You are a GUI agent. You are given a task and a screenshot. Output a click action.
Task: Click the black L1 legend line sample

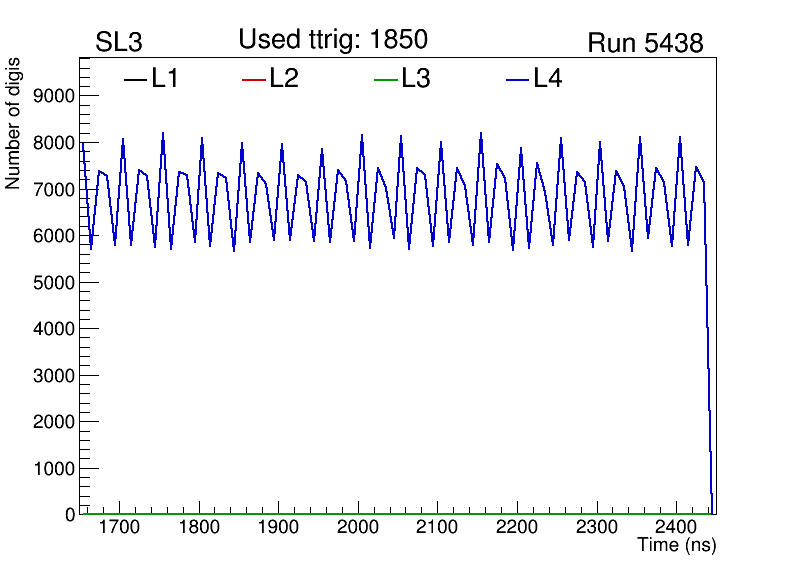[135, 80]
